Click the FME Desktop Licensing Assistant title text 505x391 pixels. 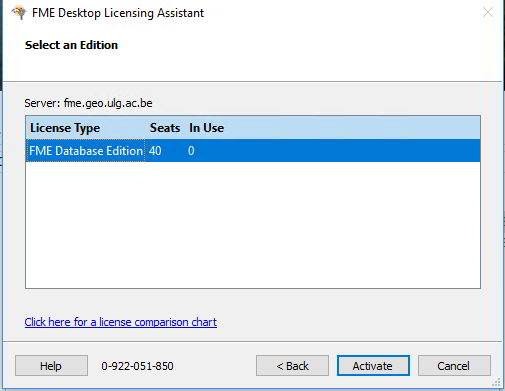click(118, 13)
